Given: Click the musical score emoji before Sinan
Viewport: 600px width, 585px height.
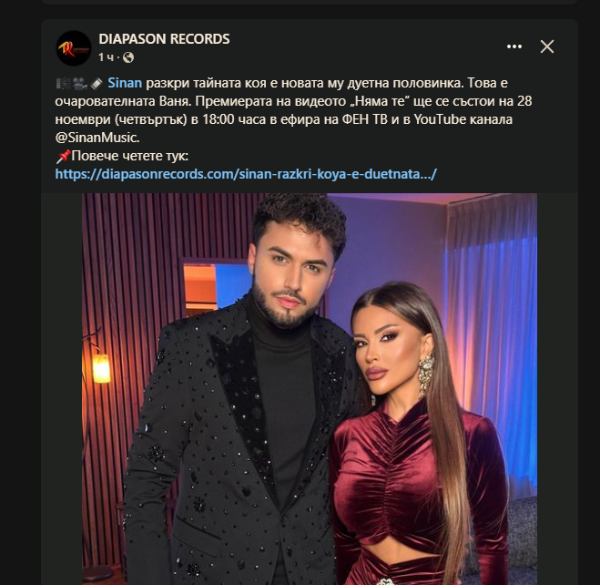Looking at the screenshot, I should pos(63,83).
